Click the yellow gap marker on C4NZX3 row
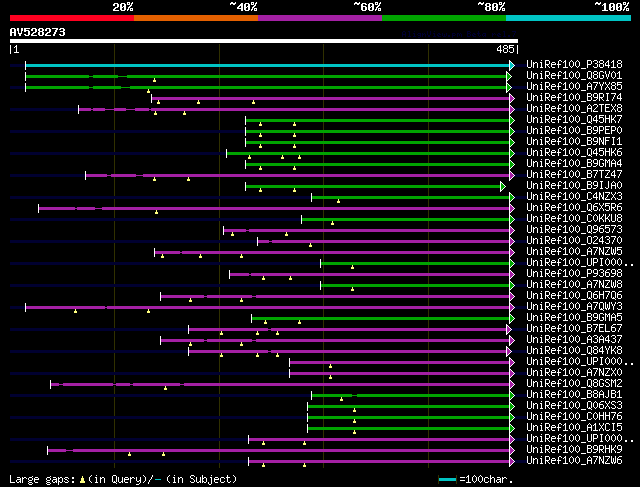This screenshot has width=640, height=487. coord(338,201)
